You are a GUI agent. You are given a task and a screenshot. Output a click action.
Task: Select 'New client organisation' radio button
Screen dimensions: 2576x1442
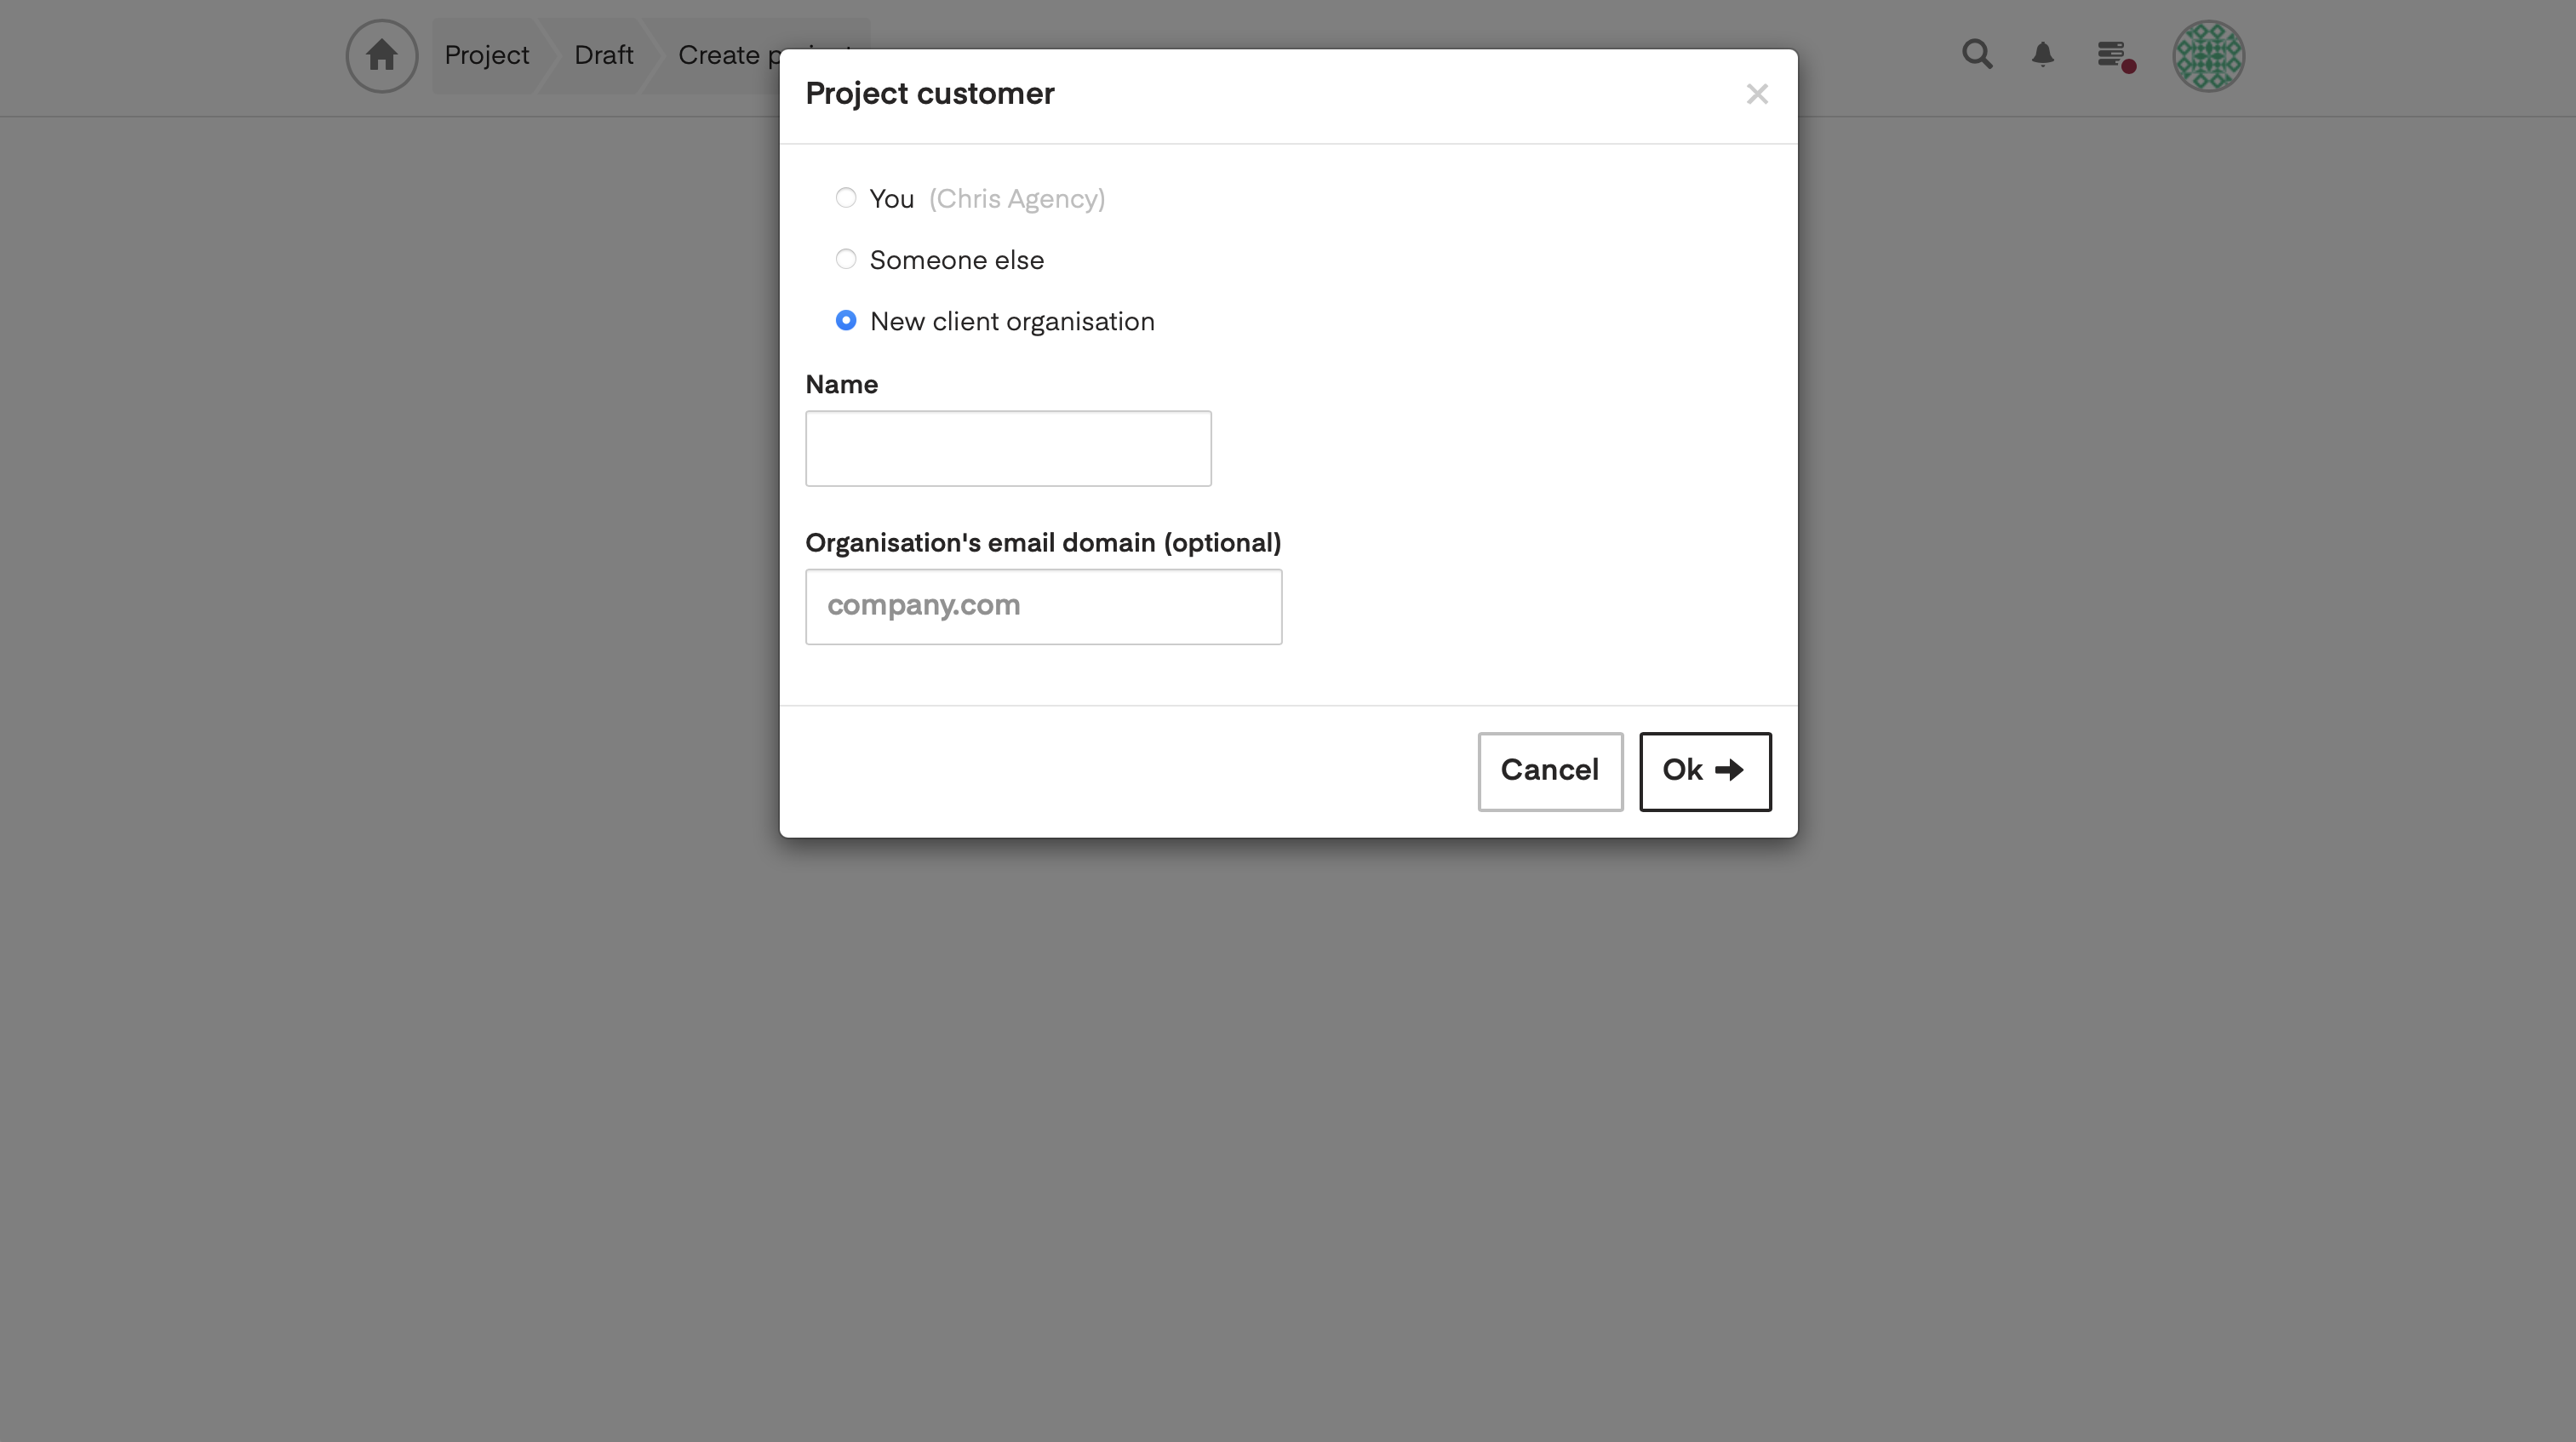[846, 321]
